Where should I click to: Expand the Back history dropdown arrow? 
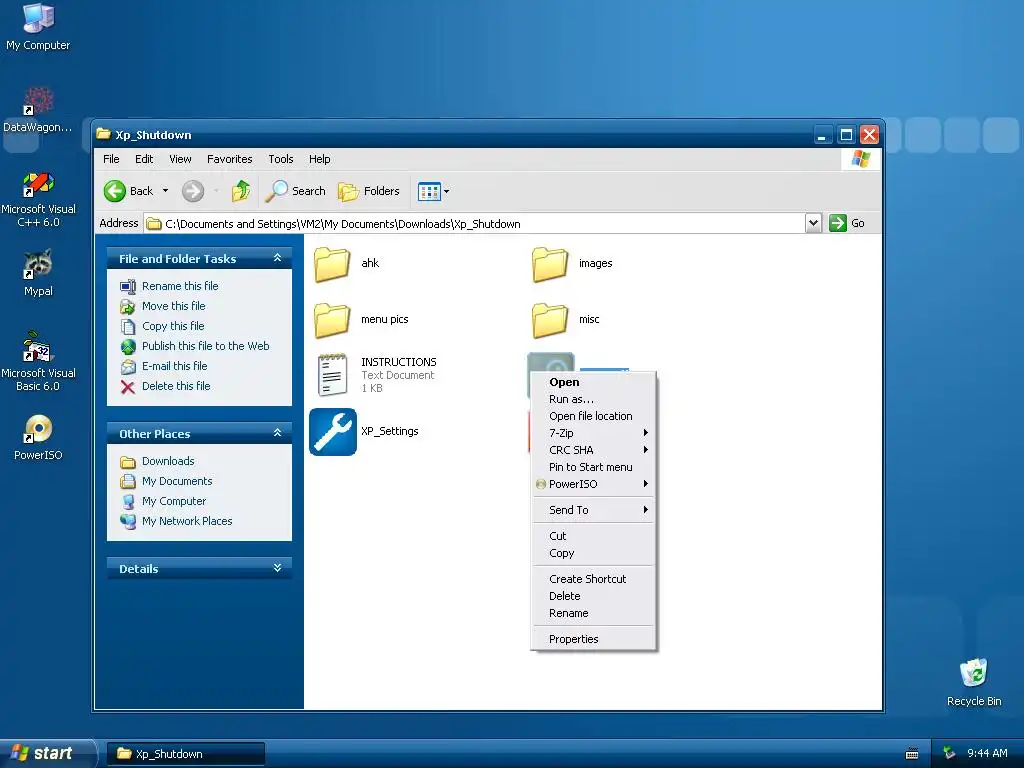[x=165, y=191]
